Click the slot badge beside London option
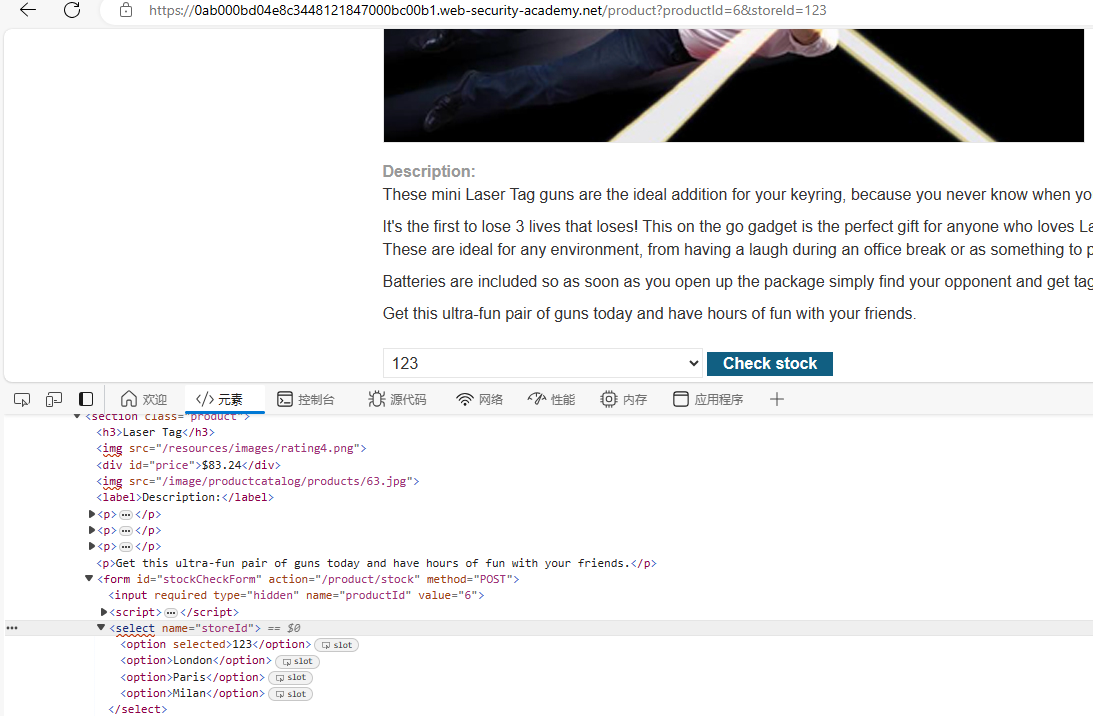Screen dimensions: 1093x716 click(296, 661)
